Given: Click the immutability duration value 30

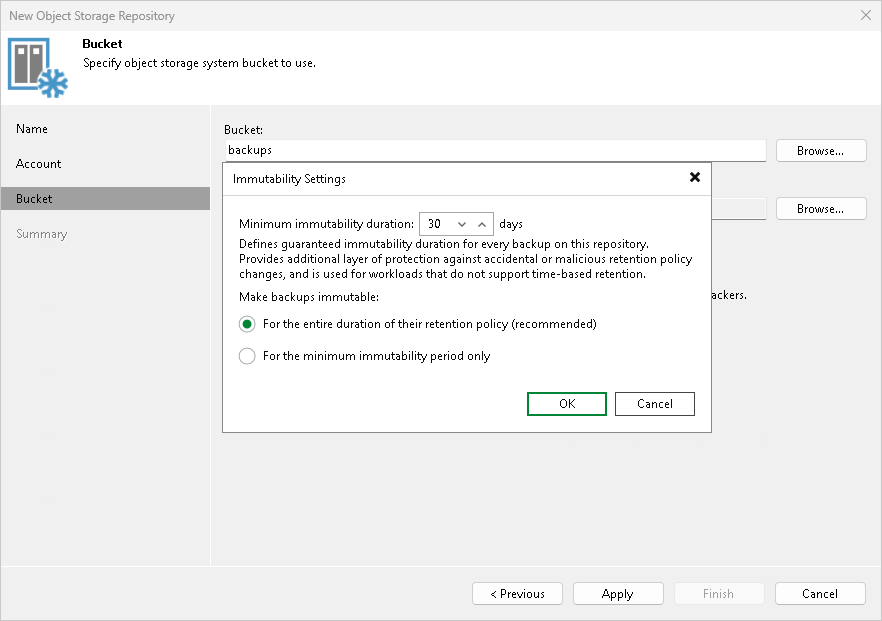Looking at the screenshot, I should 434,224.
